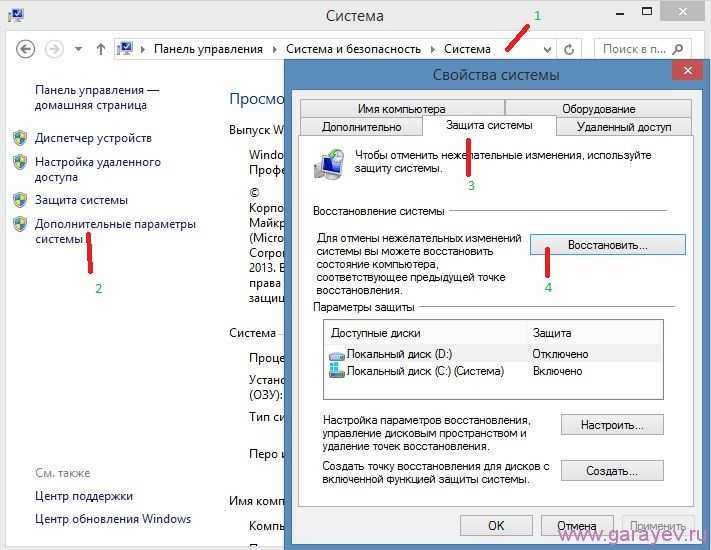Open Панель управления — домашняя страница
This screenshot has height=550, width=711.
pyautogui.click(x=97, y=97)
